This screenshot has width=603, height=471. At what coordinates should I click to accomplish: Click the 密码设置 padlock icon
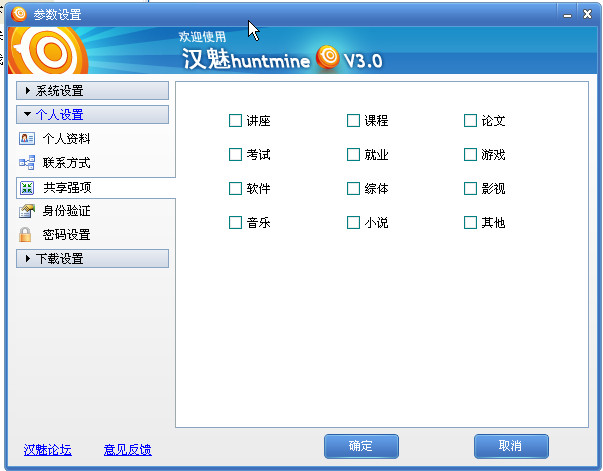pyautogui.click(x=25, y=235)
